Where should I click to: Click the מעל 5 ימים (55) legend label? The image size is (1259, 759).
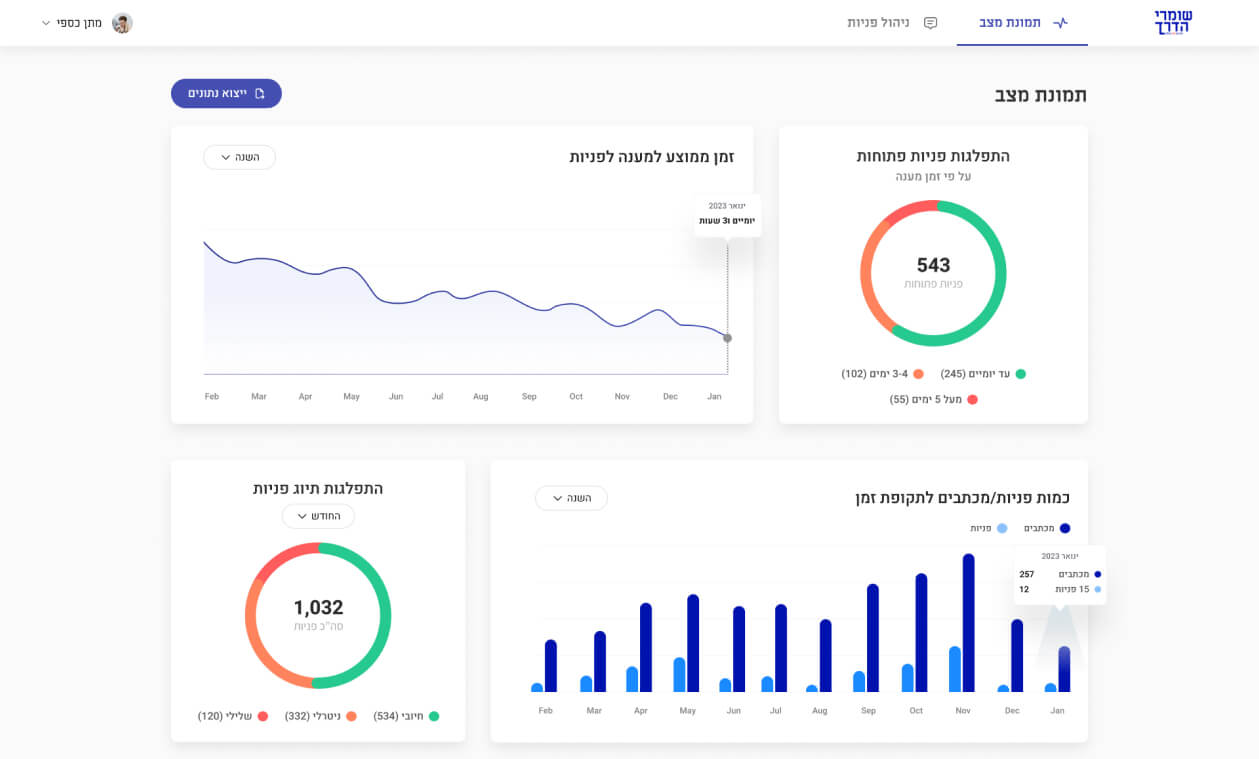(925, 399)
